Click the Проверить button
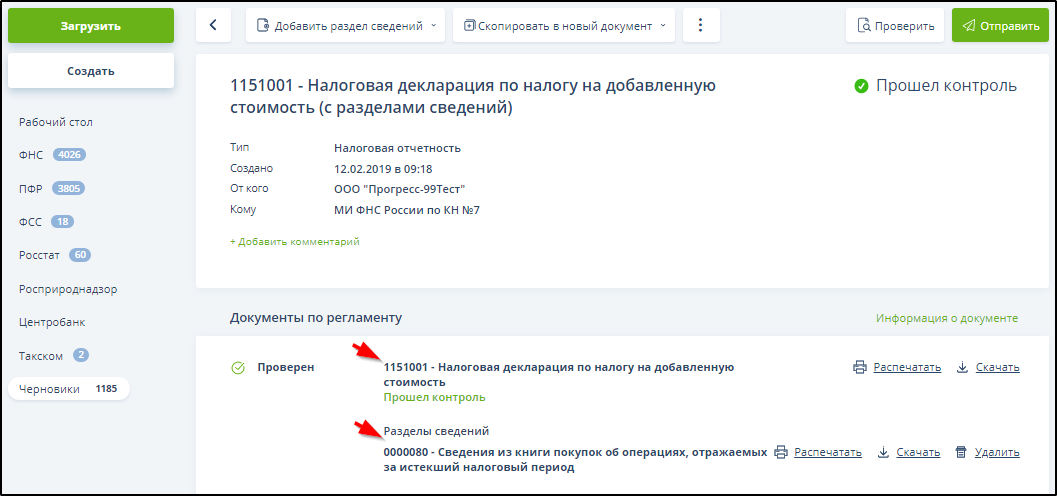The width and height of the screenshot is (1057, 496). pos(895,26)
